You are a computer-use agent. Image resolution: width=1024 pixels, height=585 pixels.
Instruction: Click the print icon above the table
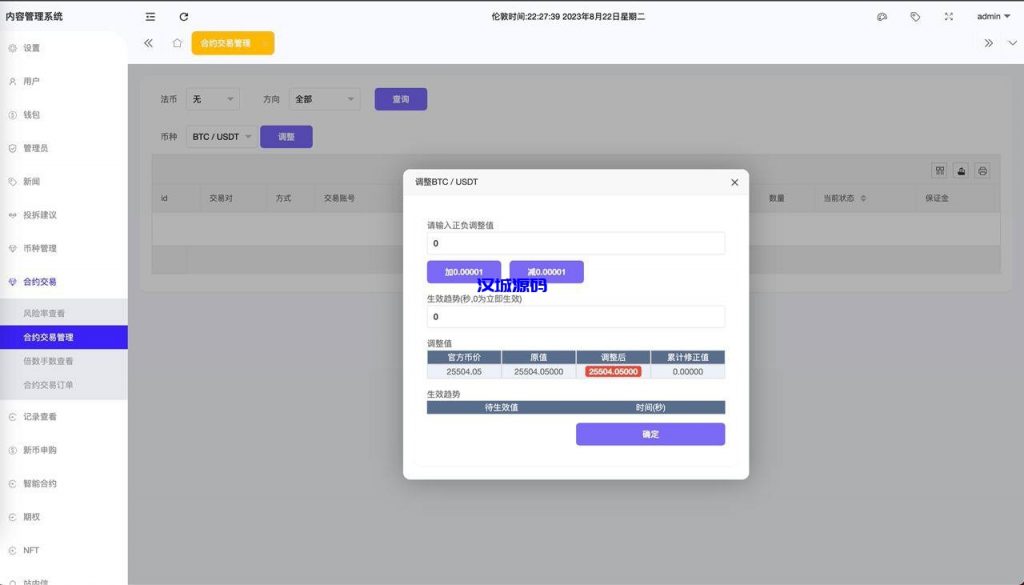[982, 171]
